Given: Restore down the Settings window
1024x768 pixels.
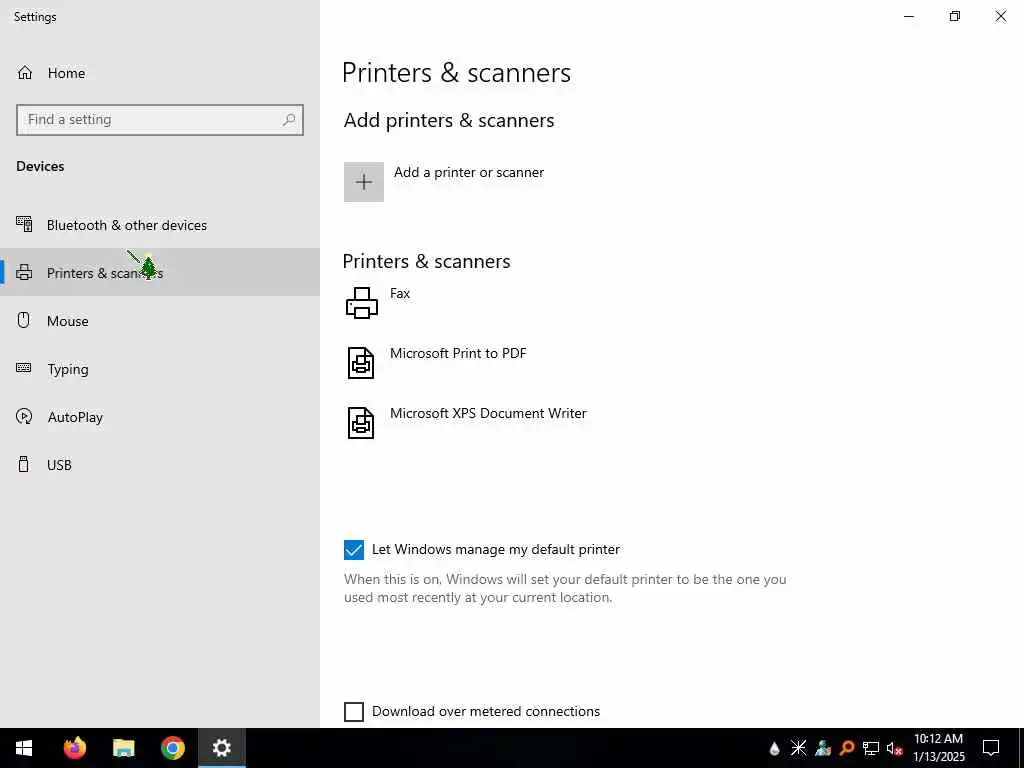Looking at the screenshot, I should 955,16.
